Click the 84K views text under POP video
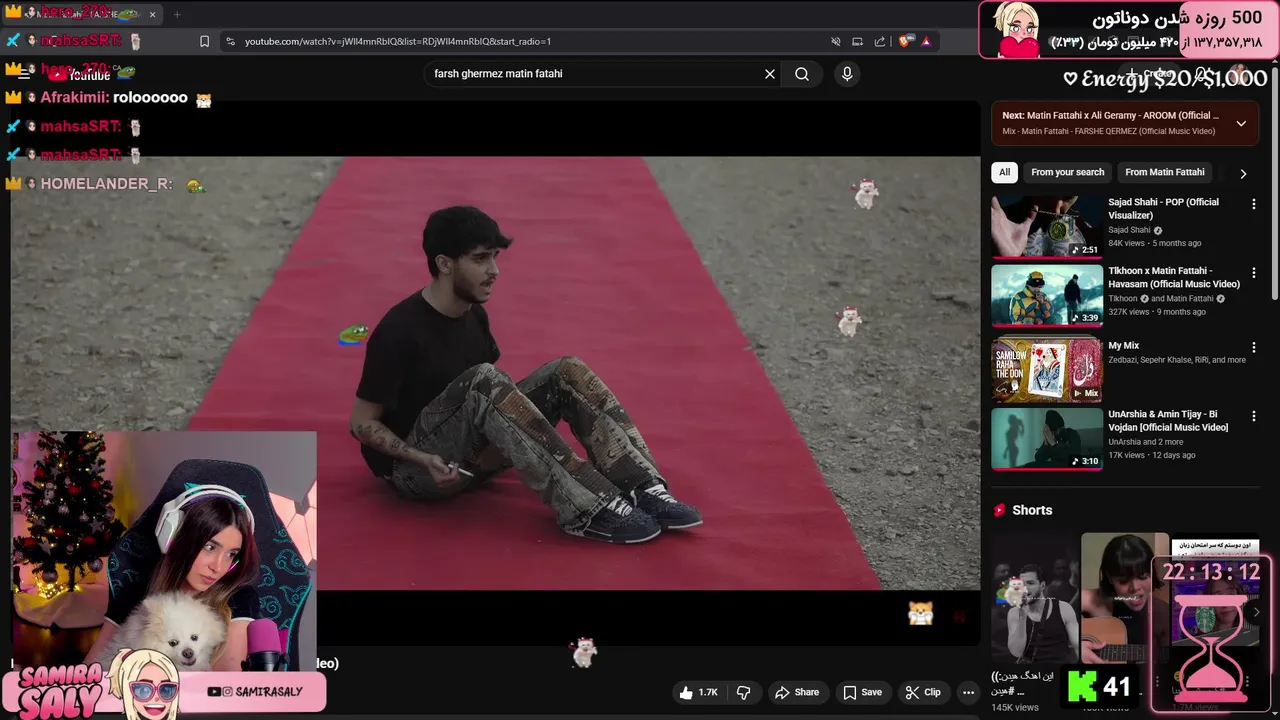The image size is (1280, 720). pyautogui.click(x=1126, y=243)
